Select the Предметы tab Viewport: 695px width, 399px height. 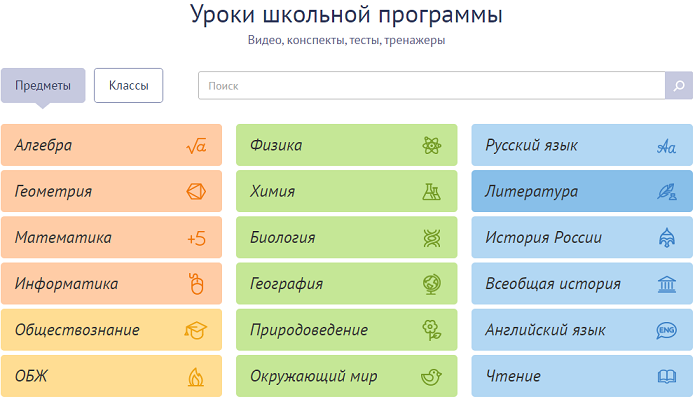43,86
